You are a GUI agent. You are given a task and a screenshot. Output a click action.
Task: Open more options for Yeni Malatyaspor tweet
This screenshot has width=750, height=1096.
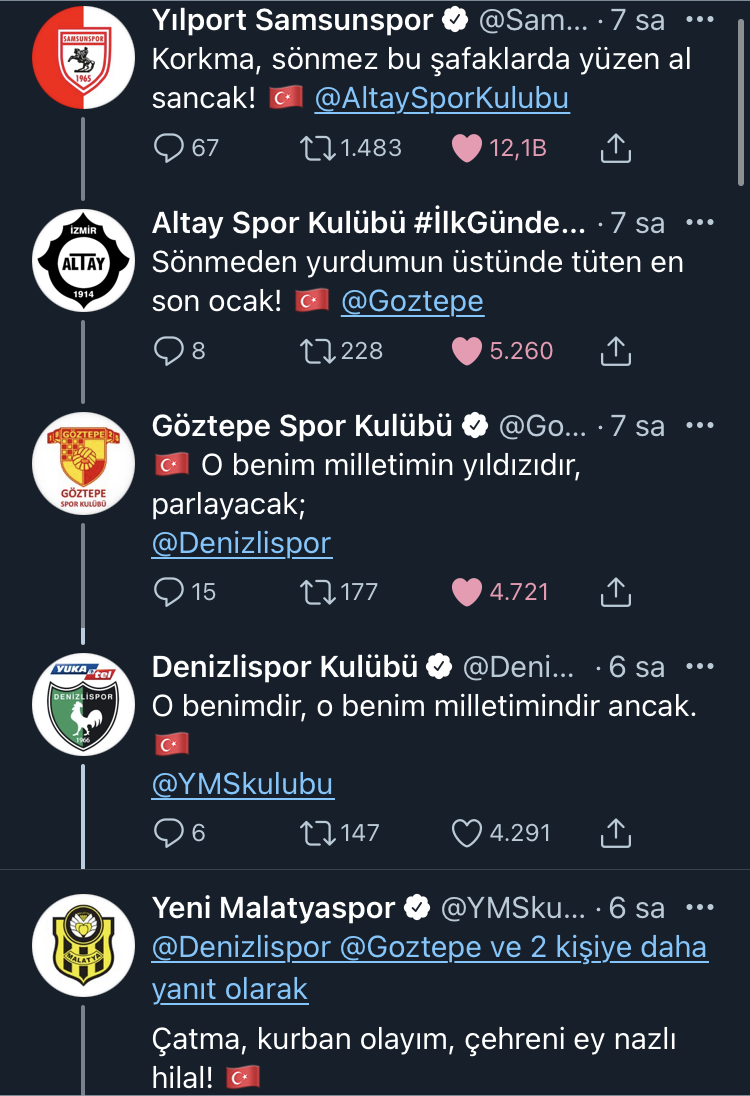point(700,907)
